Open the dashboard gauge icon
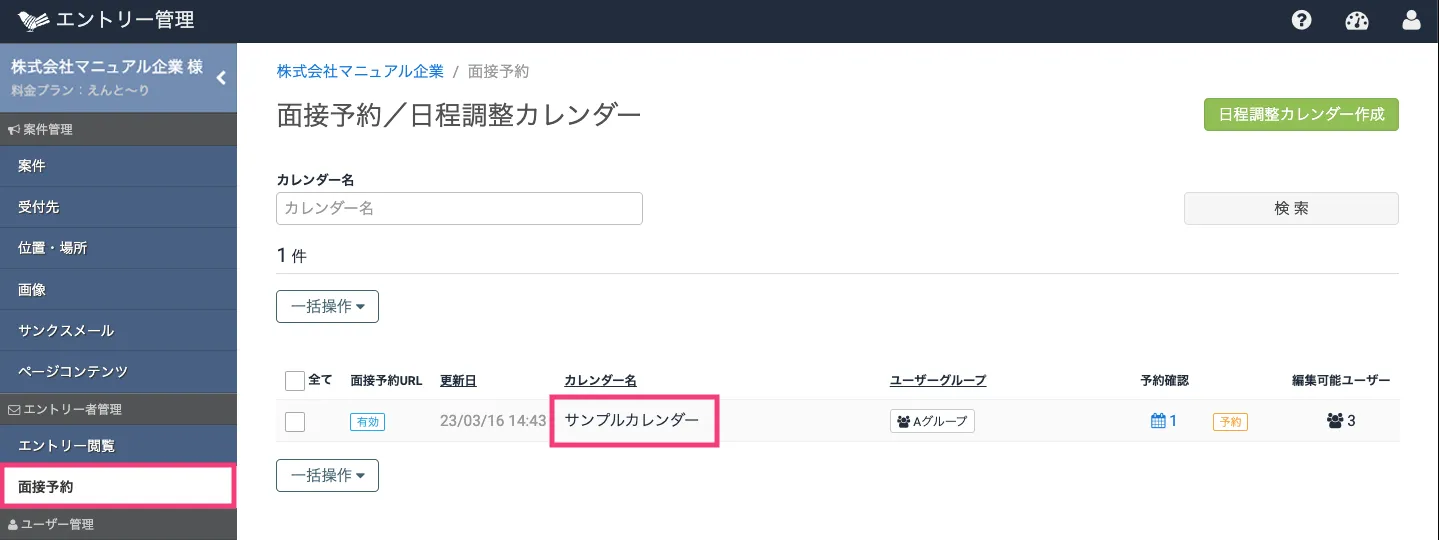The image size is (1439, 540). [1356, 20]
